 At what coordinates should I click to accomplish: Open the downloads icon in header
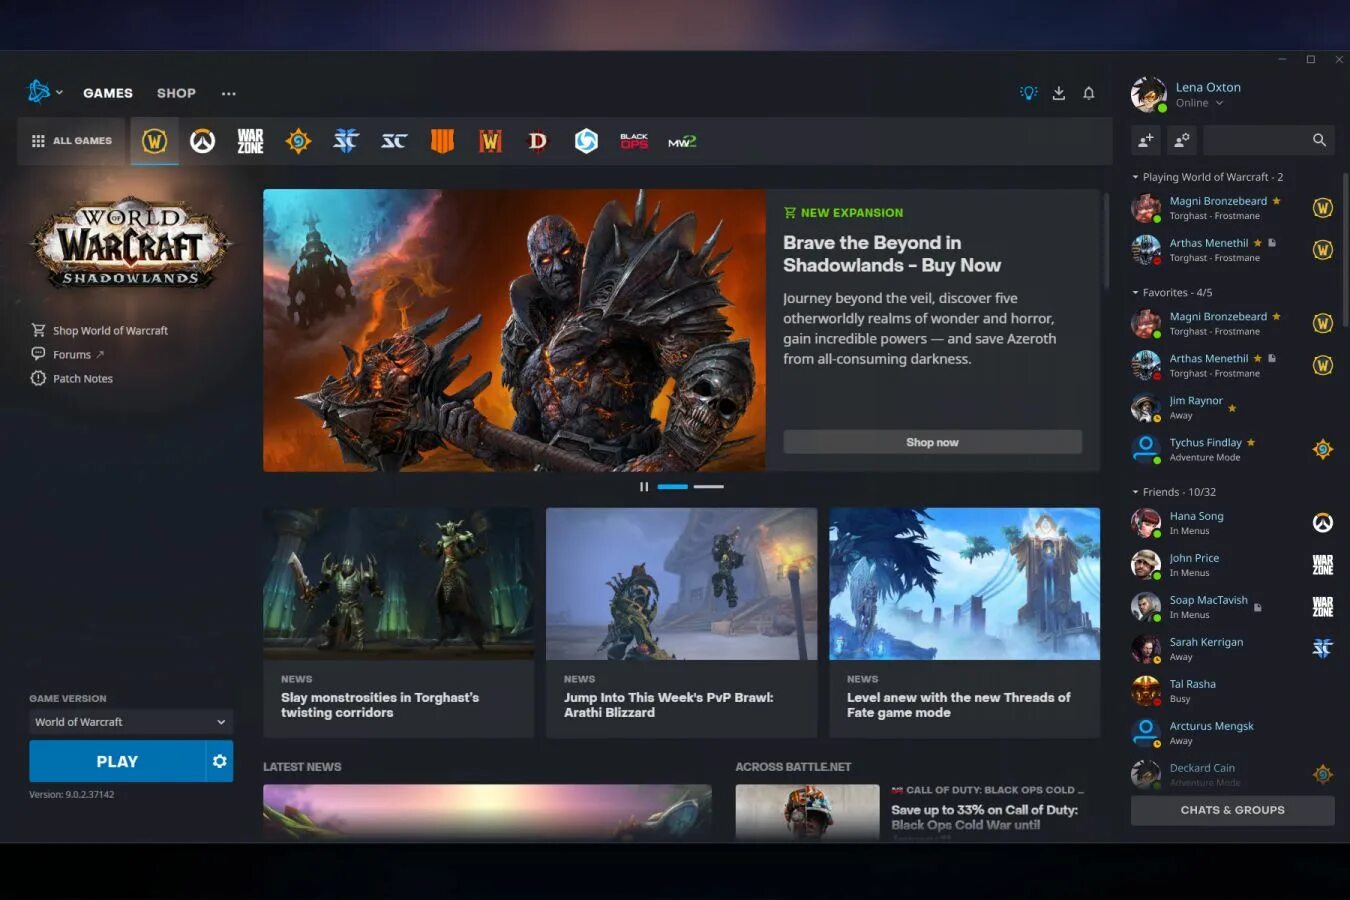pos(1058,92)
